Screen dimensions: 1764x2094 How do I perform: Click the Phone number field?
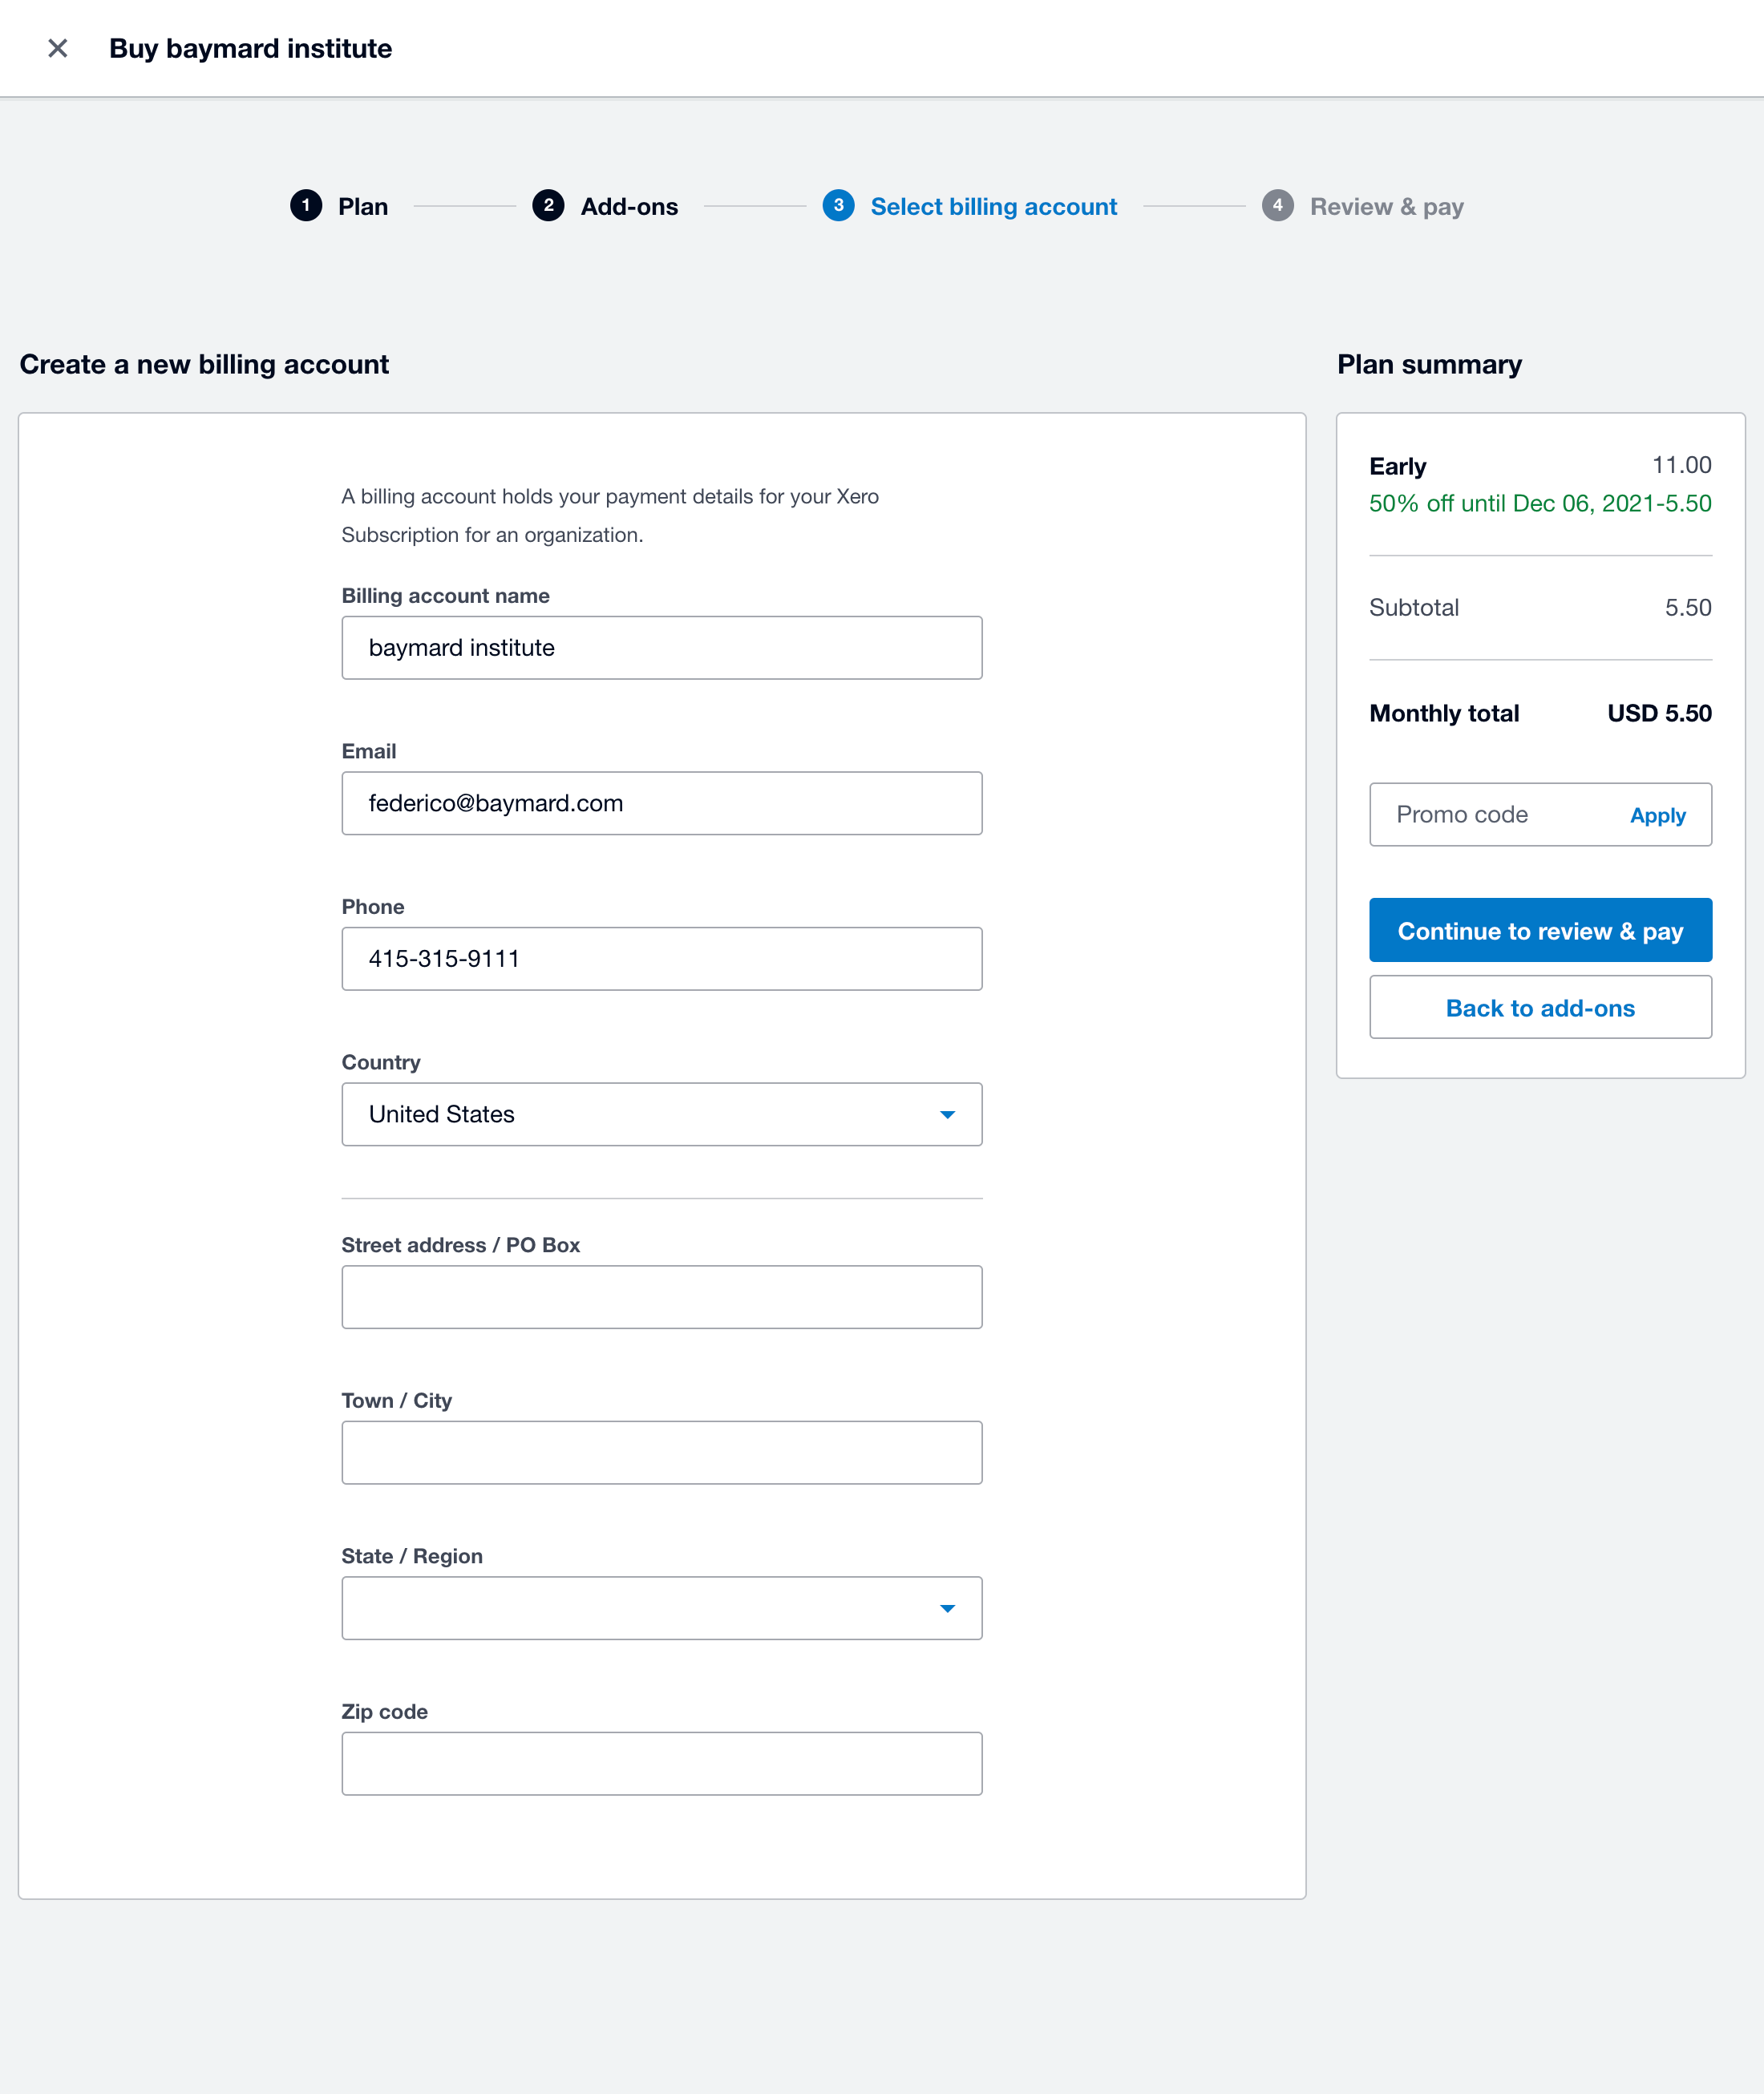(662, 958)
